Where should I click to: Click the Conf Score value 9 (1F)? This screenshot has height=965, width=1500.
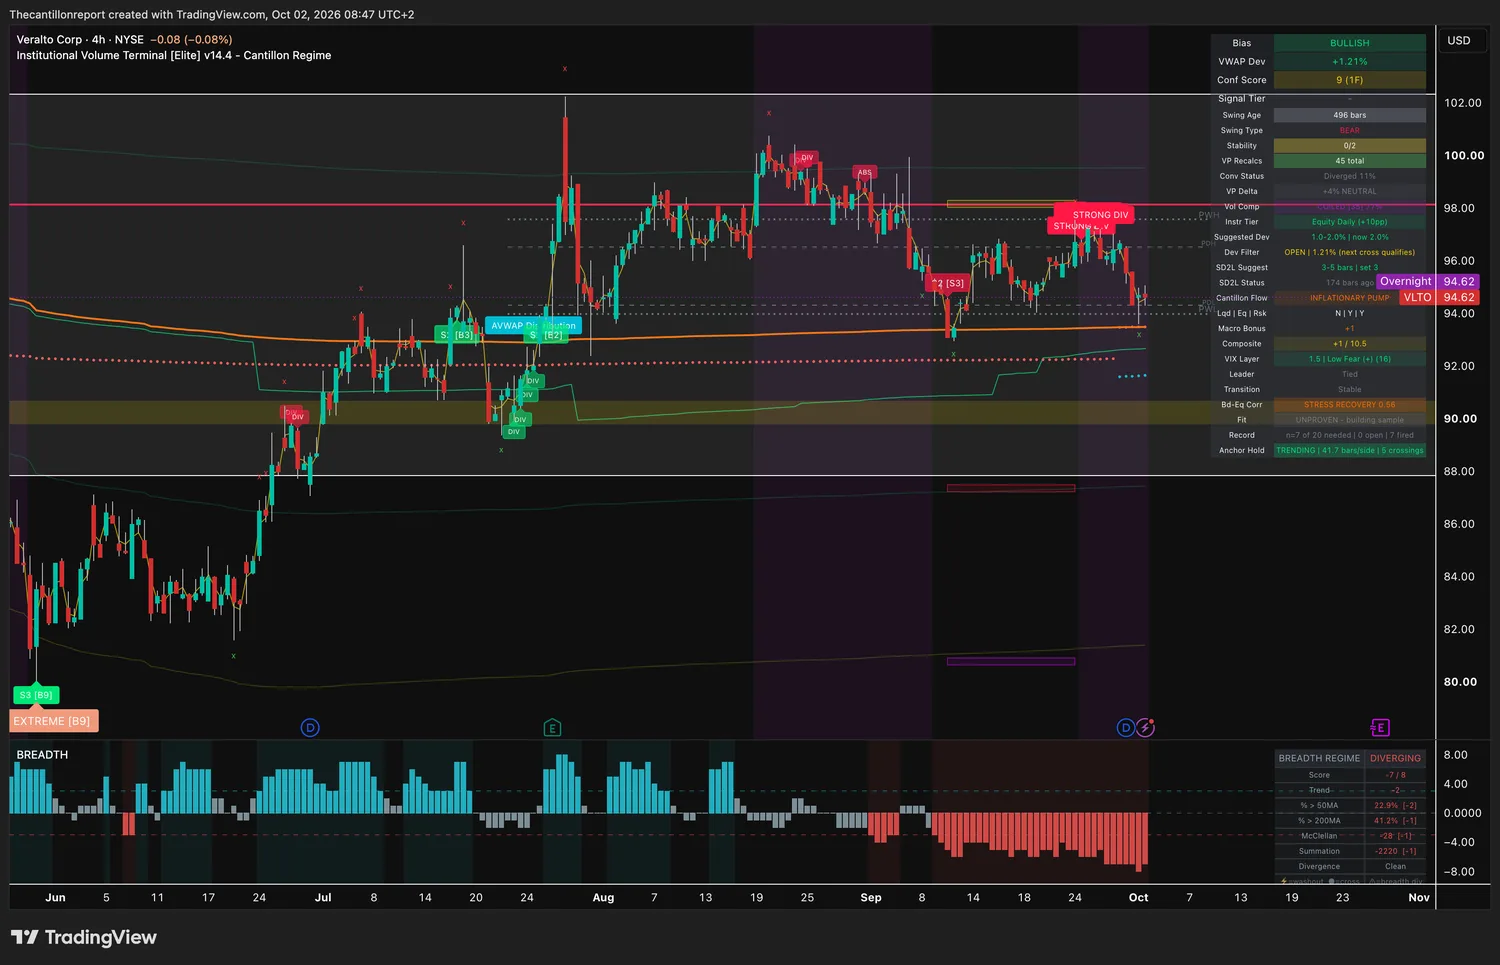tap(1350, 80)
